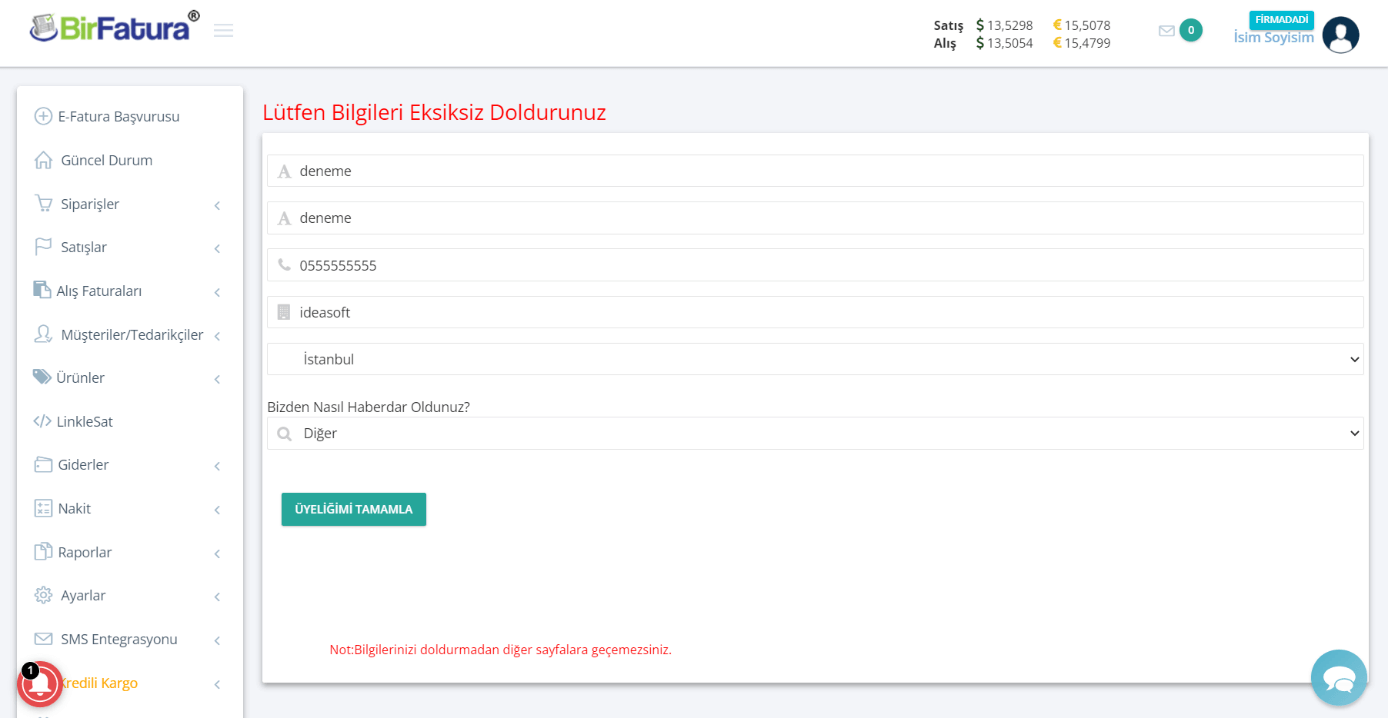Open the notification bell icon

40,684
